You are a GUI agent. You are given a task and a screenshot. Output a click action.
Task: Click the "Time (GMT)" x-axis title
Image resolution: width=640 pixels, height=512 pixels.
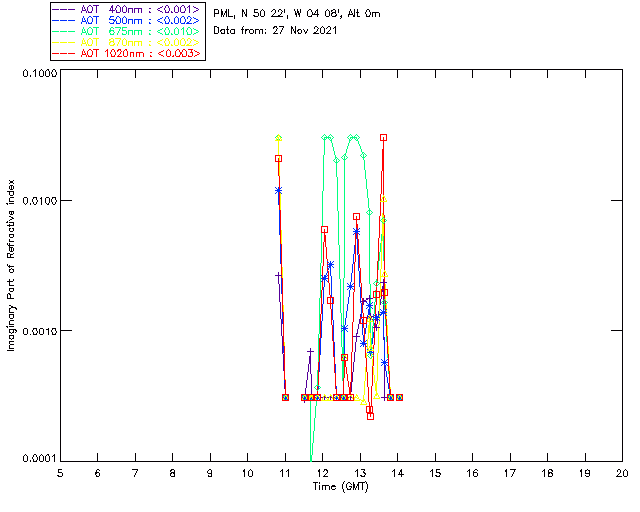tap(339, 486)
